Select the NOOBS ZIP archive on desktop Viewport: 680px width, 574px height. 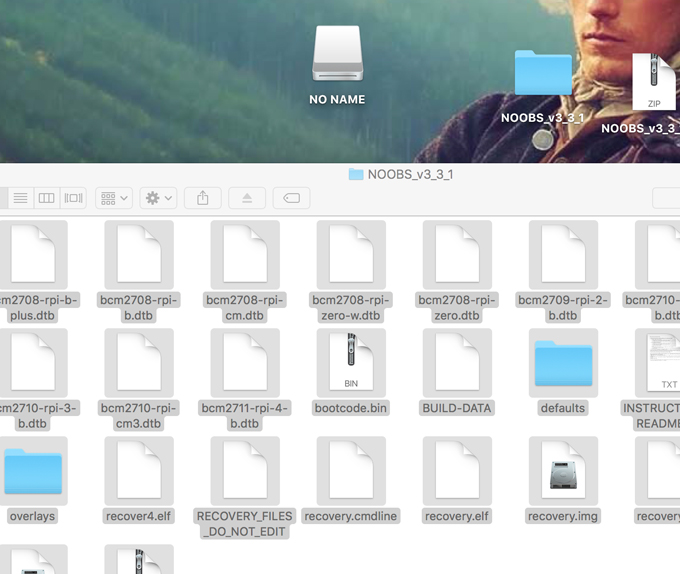(x=655, y=82)
